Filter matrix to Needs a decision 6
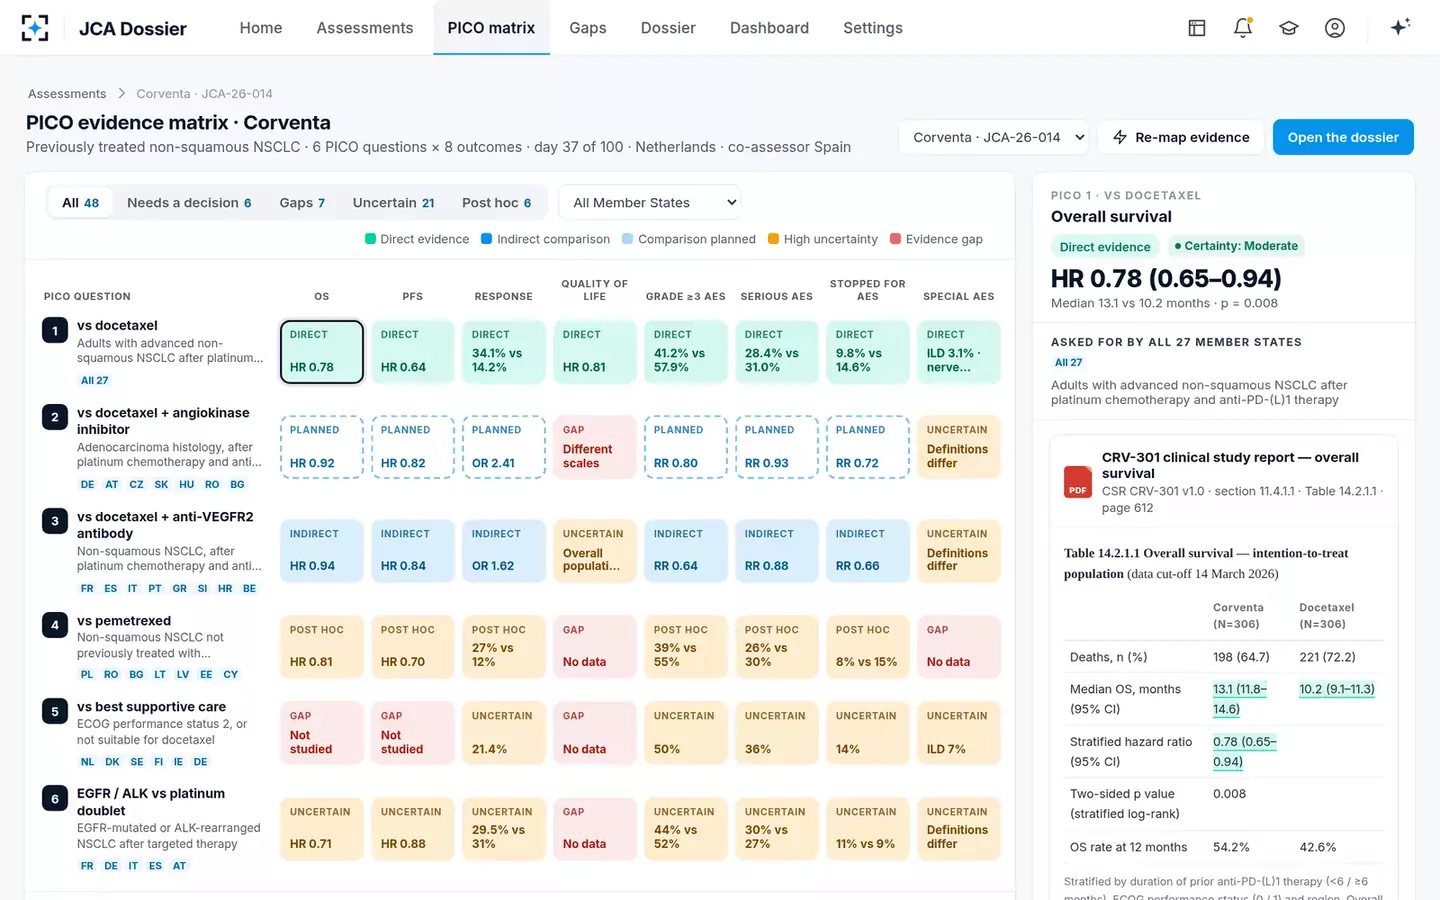This screenshot has height=900, width=1440. [189, 203]
